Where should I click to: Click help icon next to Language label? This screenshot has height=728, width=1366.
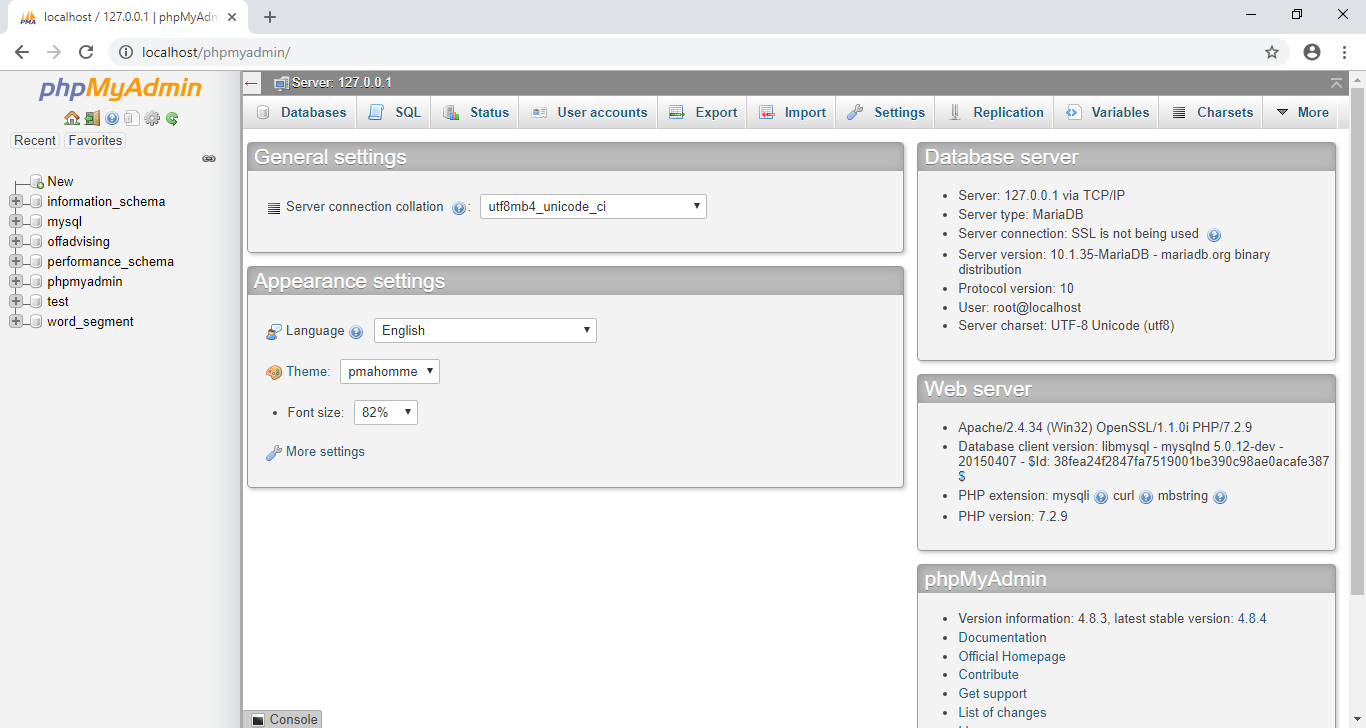click(356, 332)
